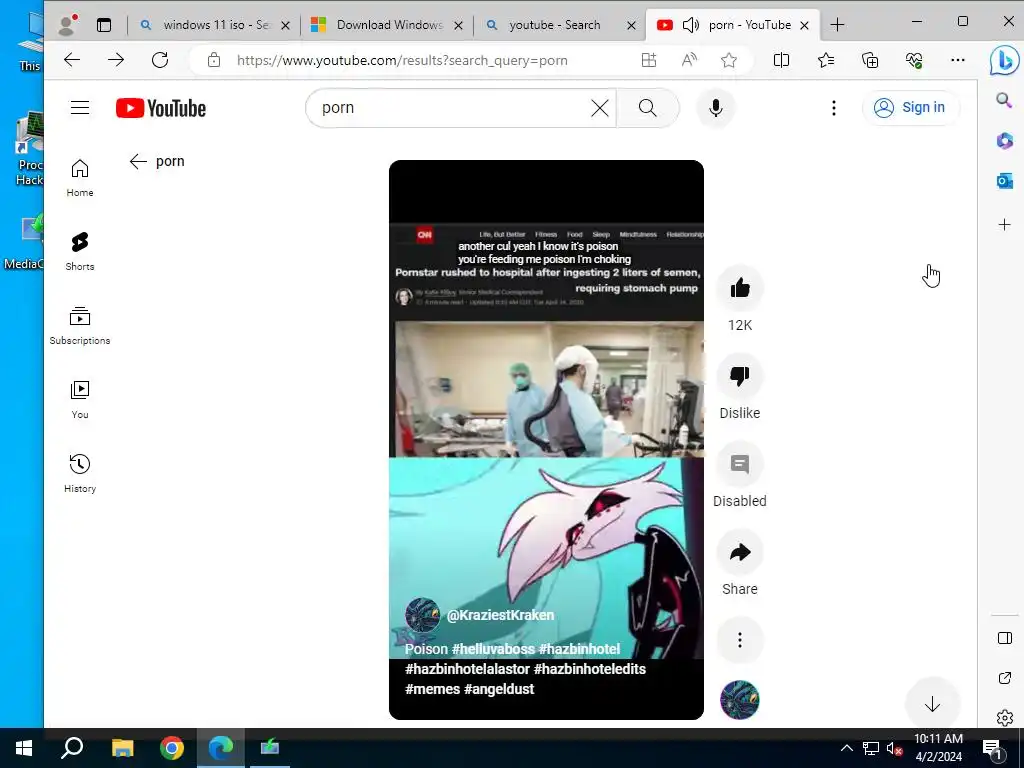Open Edge sidebar settings gear
1024x768 pixels.
pos(1004,718)
